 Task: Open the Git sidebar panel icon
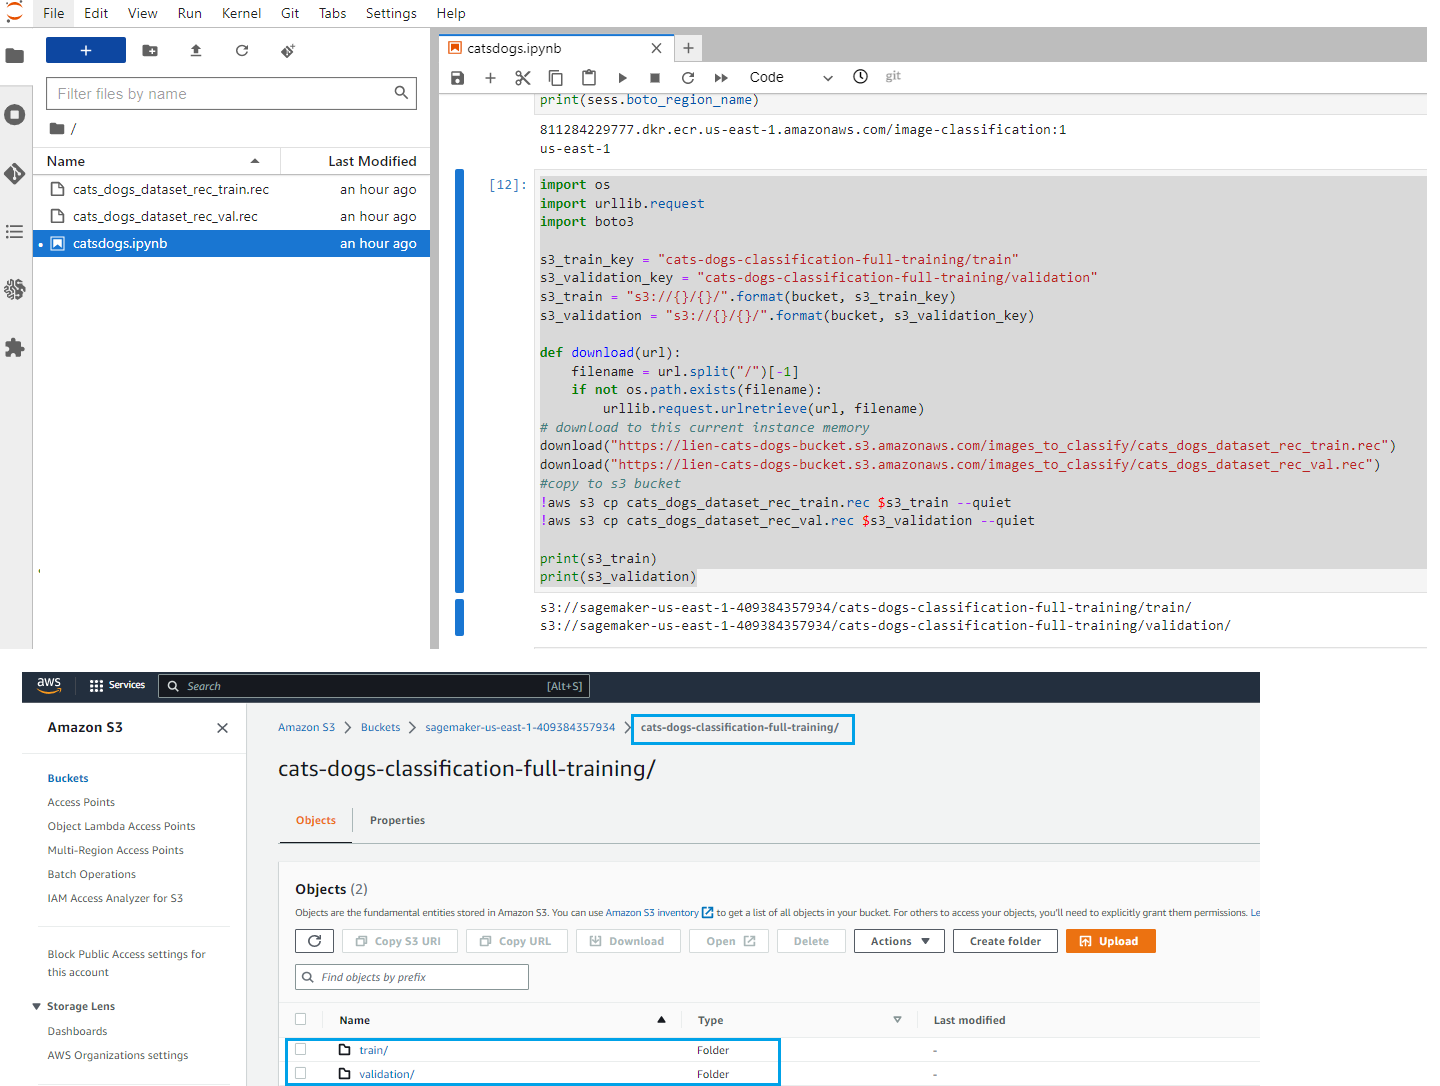[14, 173]
